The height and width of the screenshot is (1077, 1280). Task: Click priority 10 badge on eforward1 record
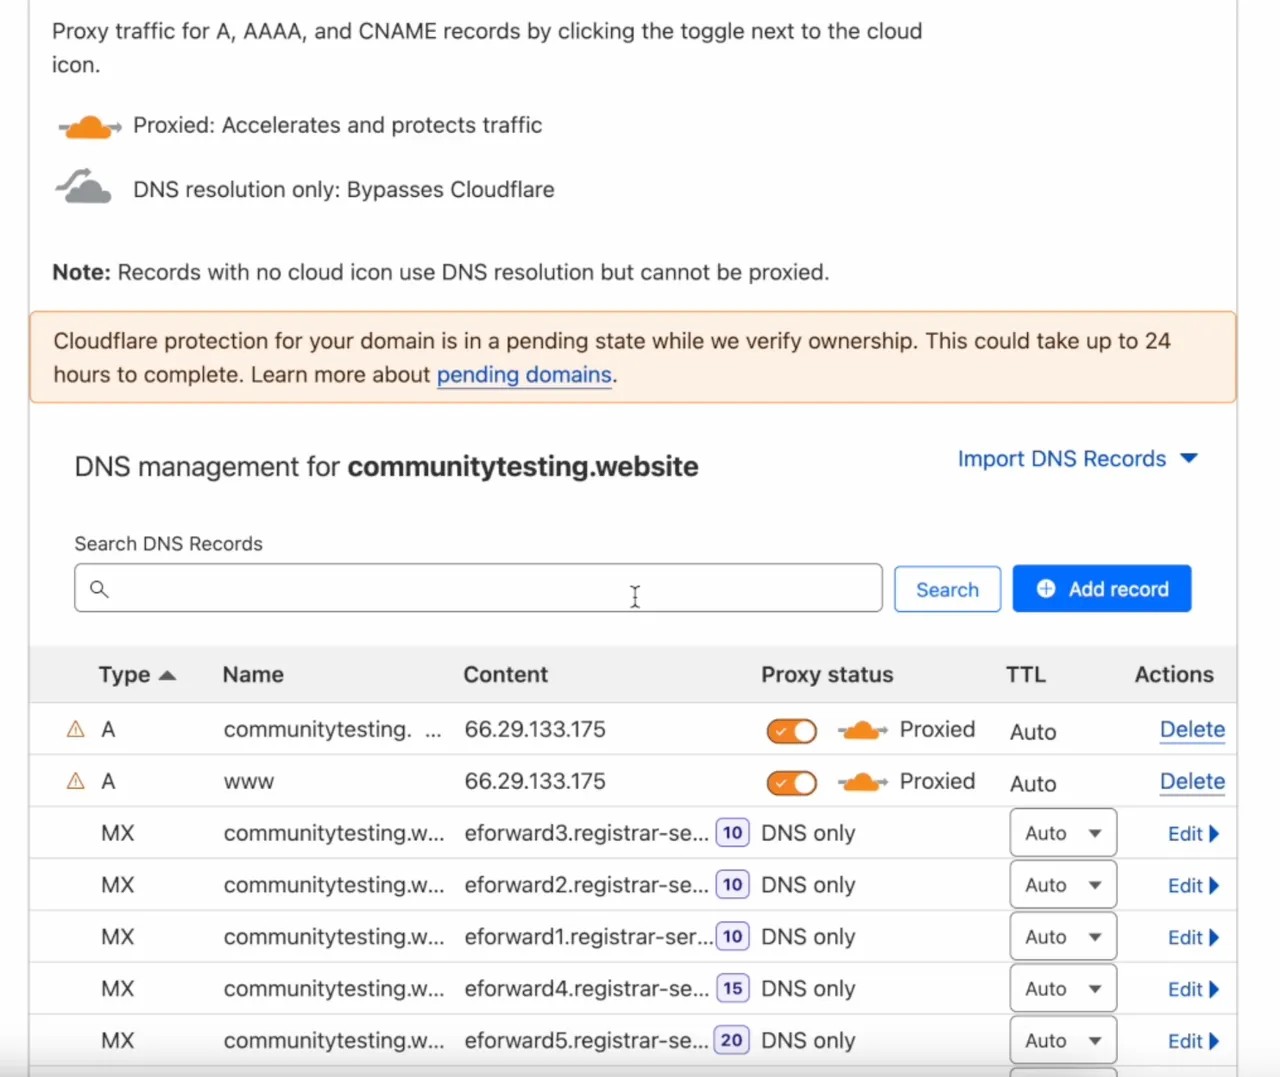732,937
